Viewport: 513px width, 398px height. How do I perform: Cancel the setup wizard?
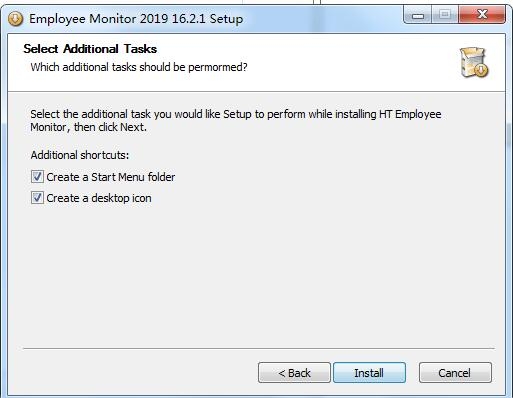pos(455,373)
